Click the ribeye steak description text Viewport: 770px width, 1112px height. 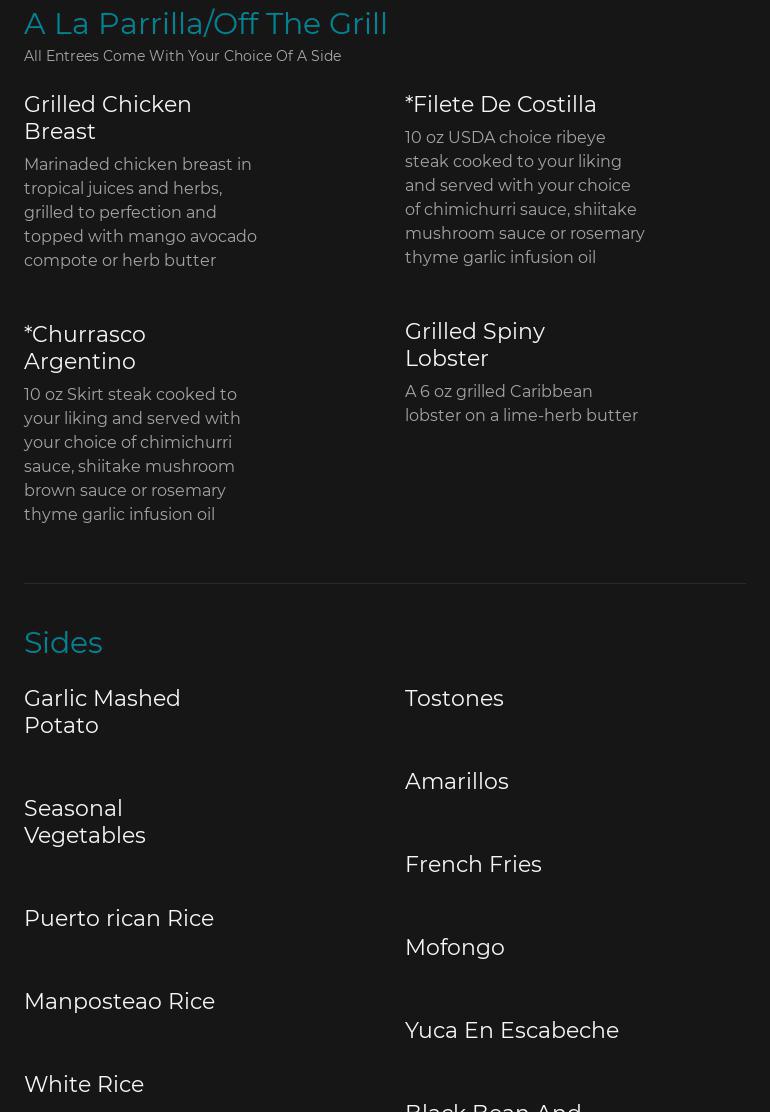(525, 197)
